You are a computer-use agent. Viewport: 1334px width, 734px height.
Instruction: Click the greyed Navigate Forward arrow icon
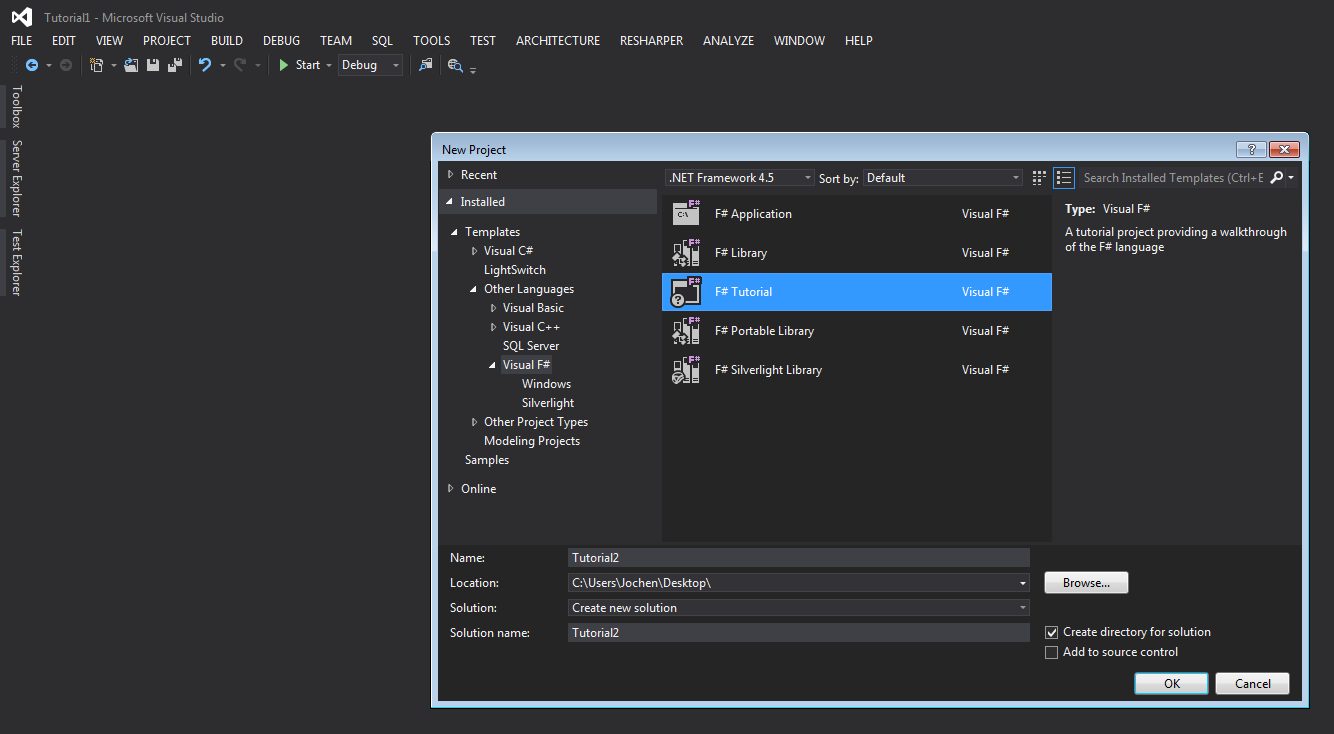(66, 65)
